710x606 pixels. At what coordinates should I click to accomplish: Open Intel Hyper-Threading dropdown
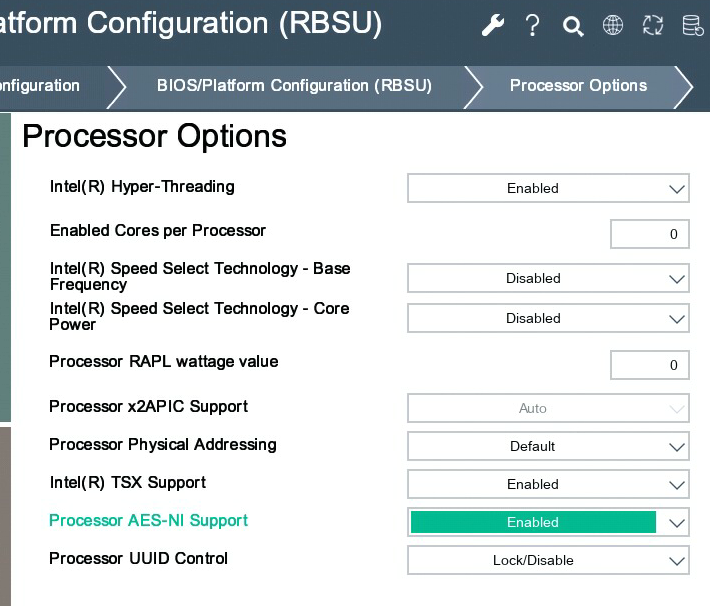coord(548,188)
